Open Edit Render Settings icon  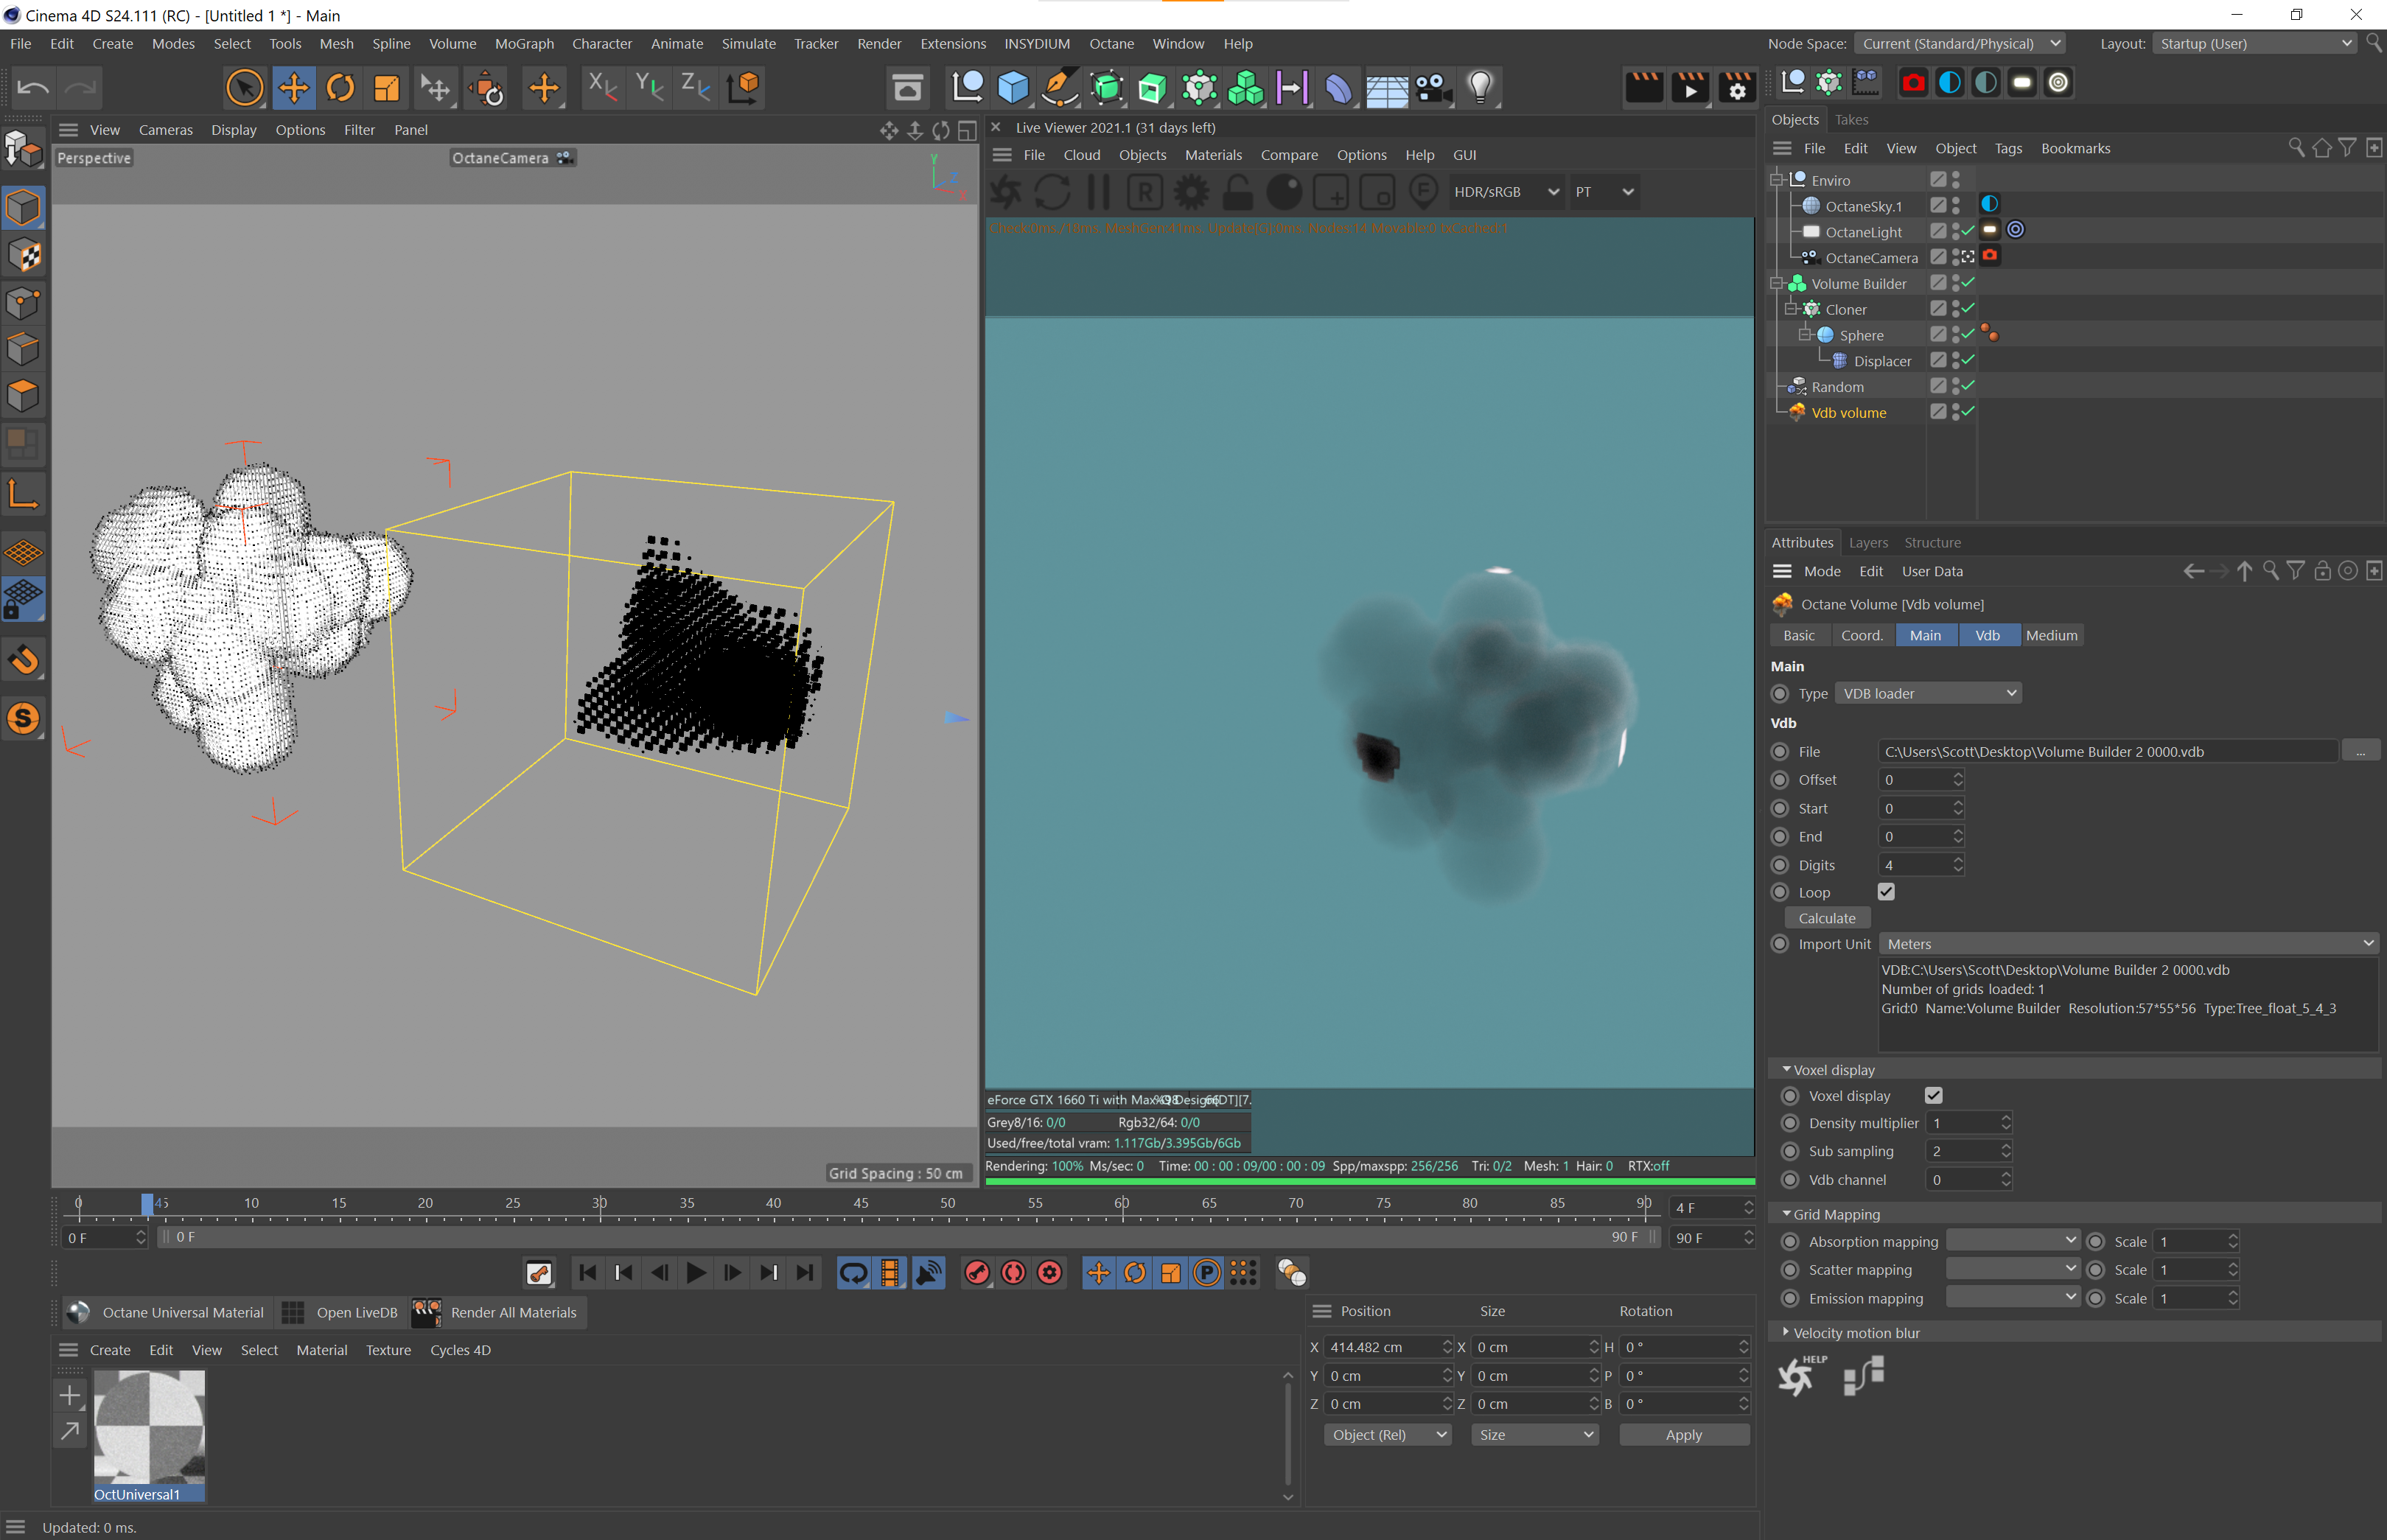(1737, 88)
